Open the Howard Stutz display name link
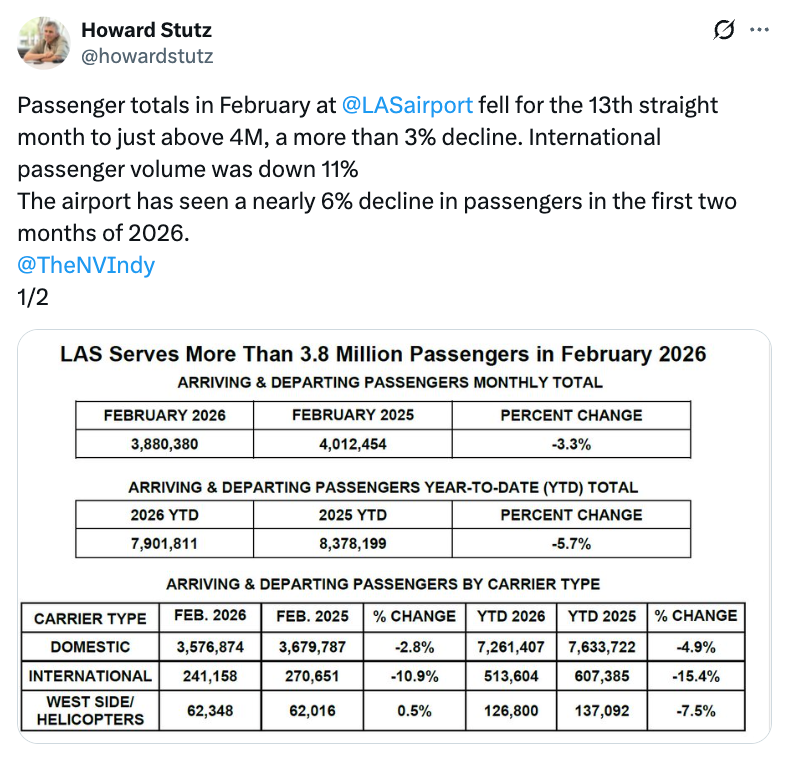The width and height of the screenshot is (788, 766). click(x=146, y=30)
